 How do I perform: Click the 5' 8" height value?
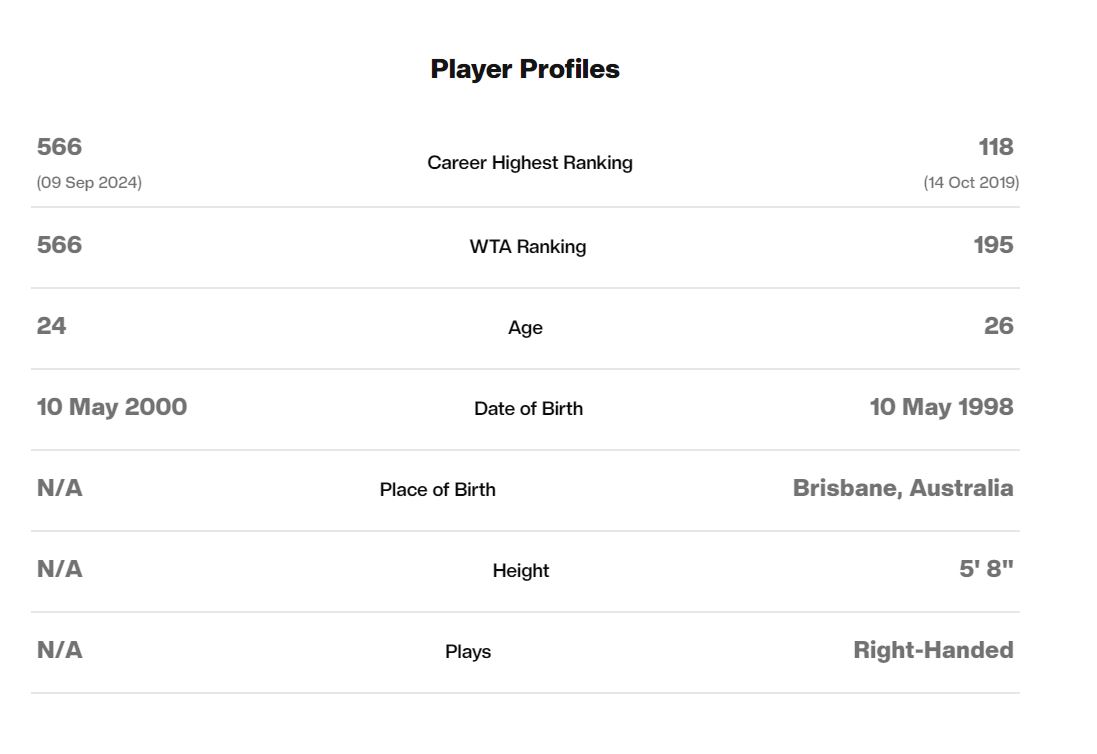(x=986, y=569)
